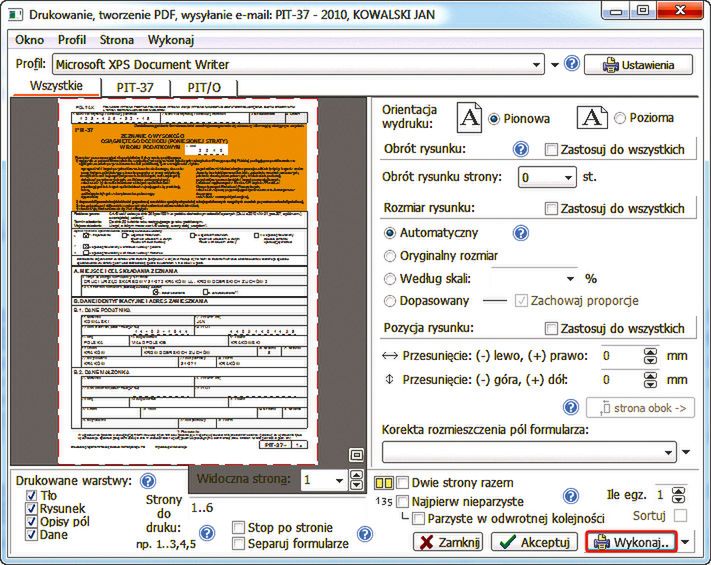Screen dimensions: 711x565
Task: Click the help icon right of Separuj formularze
Action: pos(365,534)
